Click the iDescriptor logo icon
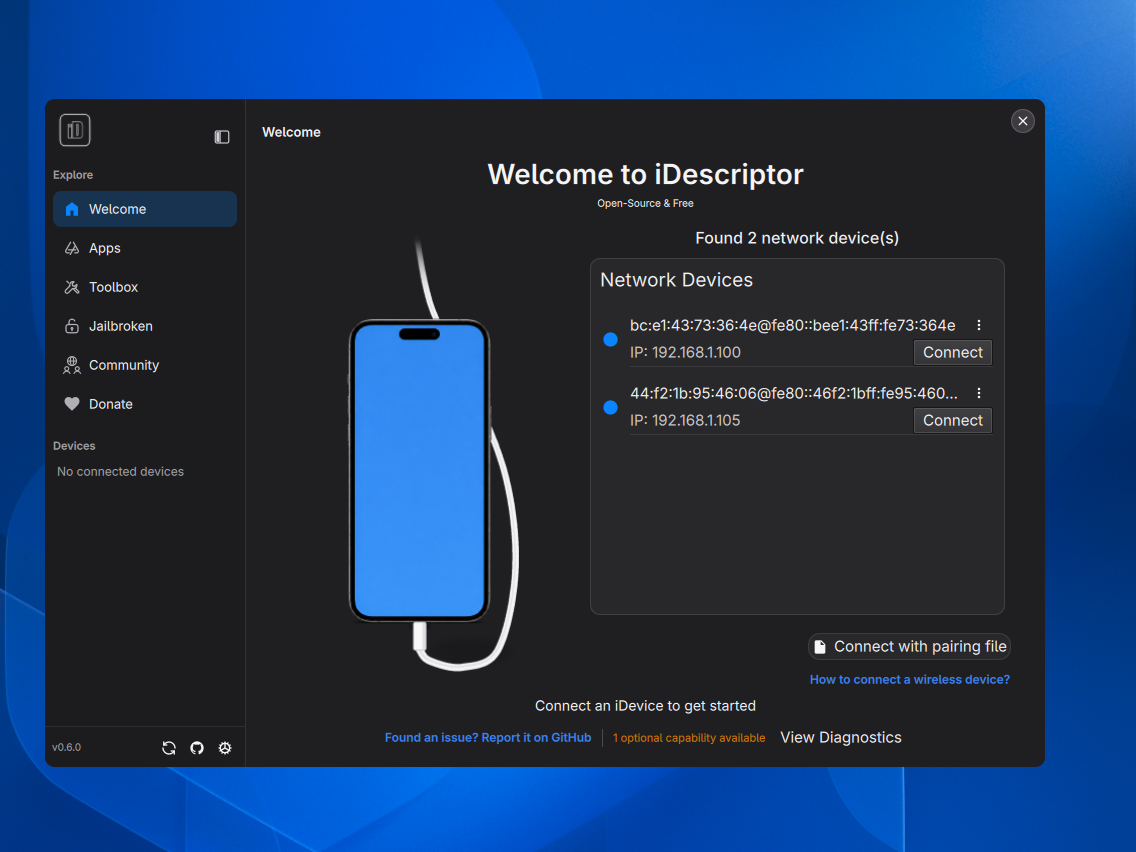 [75, 130]
